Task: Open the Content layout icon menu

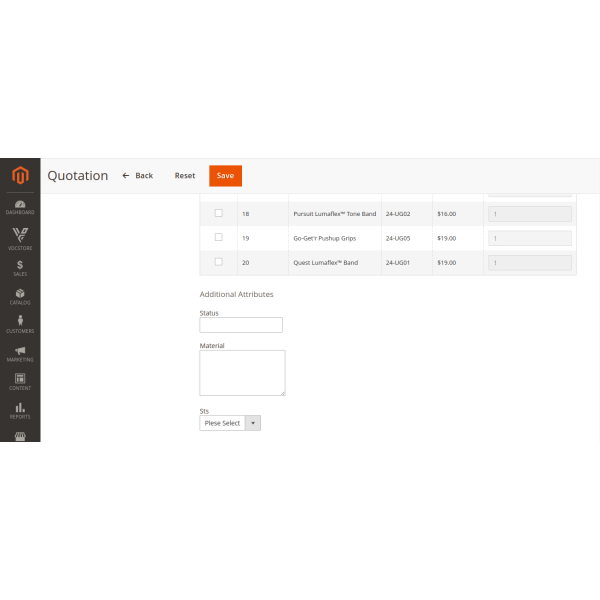Action: (x=20, y=381)
